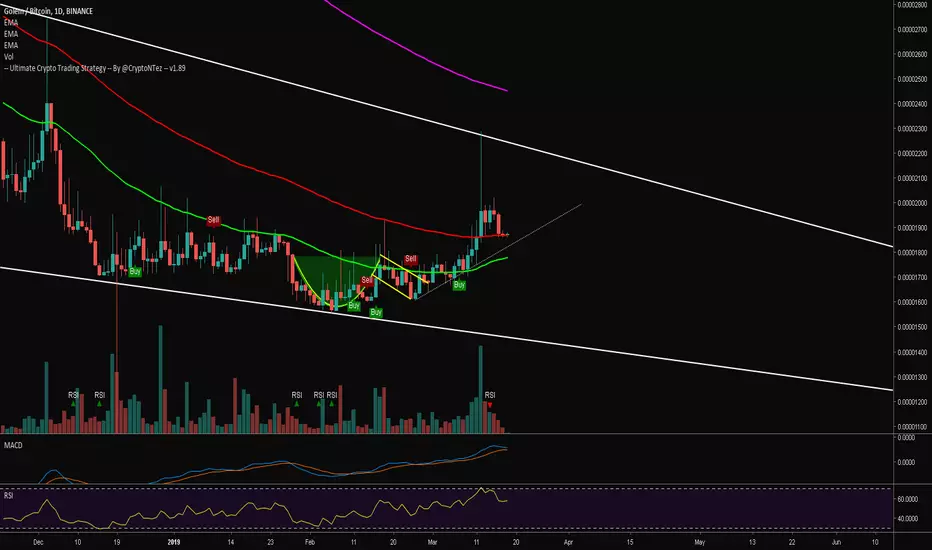Click the Vol indicator legend label
932x550 pixels.
pyautogui.click(x=8, y=56)
